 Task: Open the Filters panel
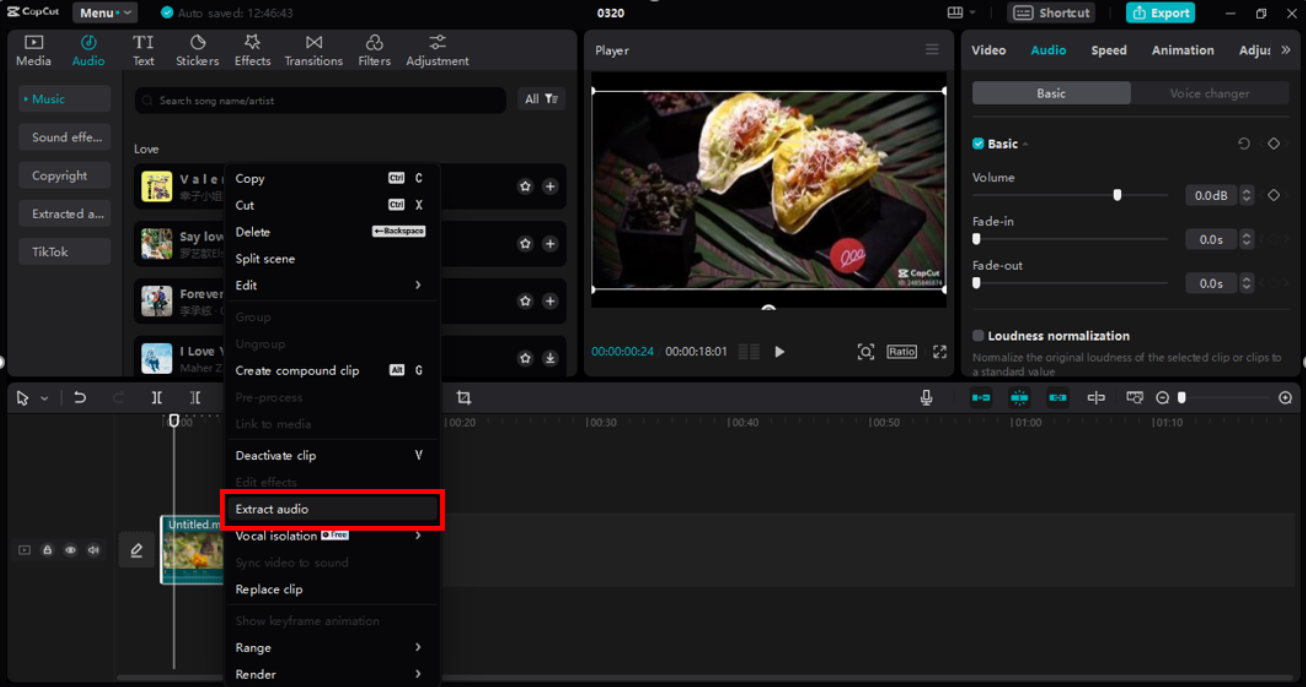tap(374, 50)
